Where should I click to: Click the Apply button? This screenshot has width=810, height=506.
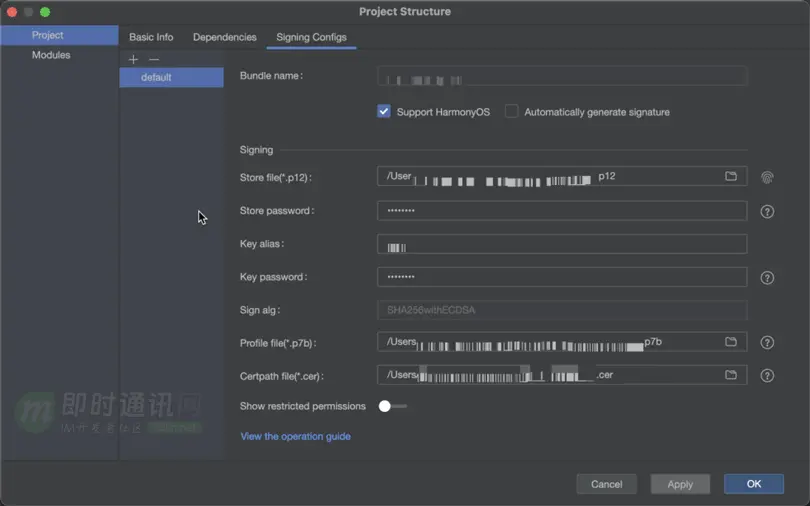pyautogui.click(x=680, y=484)
